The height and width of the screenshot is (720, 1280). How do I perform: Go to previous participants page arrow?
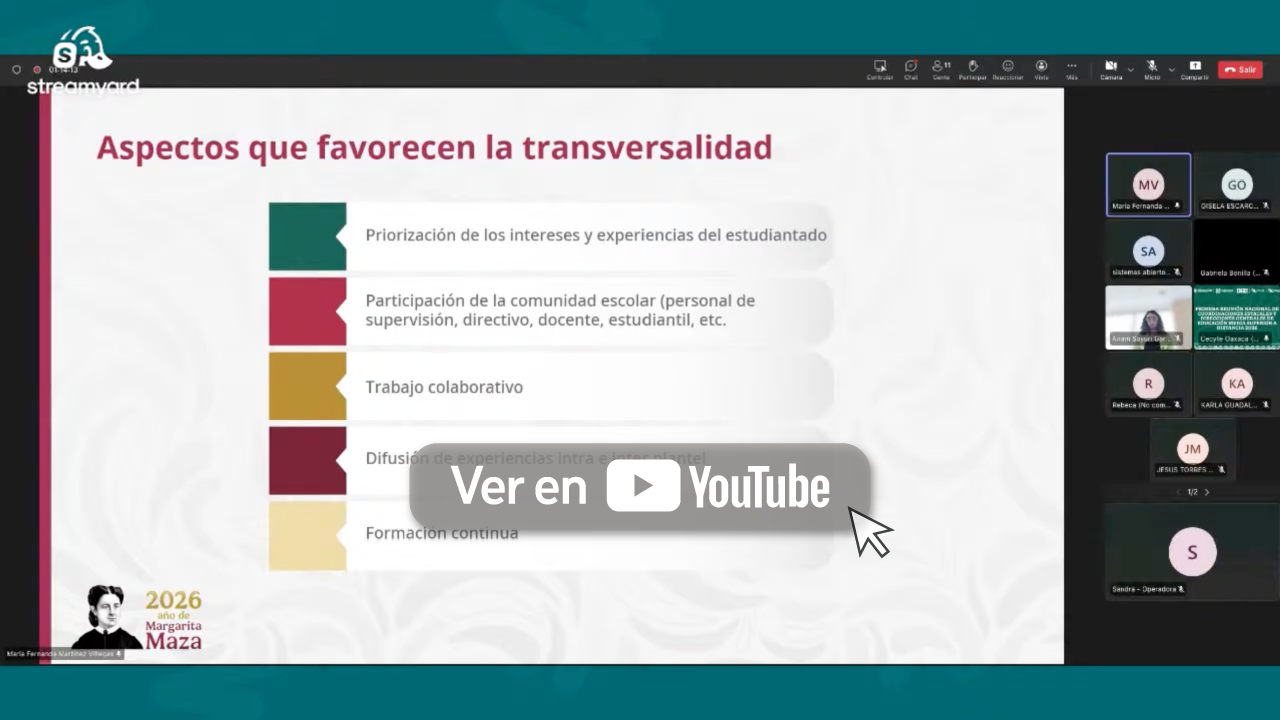tap(1178, 492)
